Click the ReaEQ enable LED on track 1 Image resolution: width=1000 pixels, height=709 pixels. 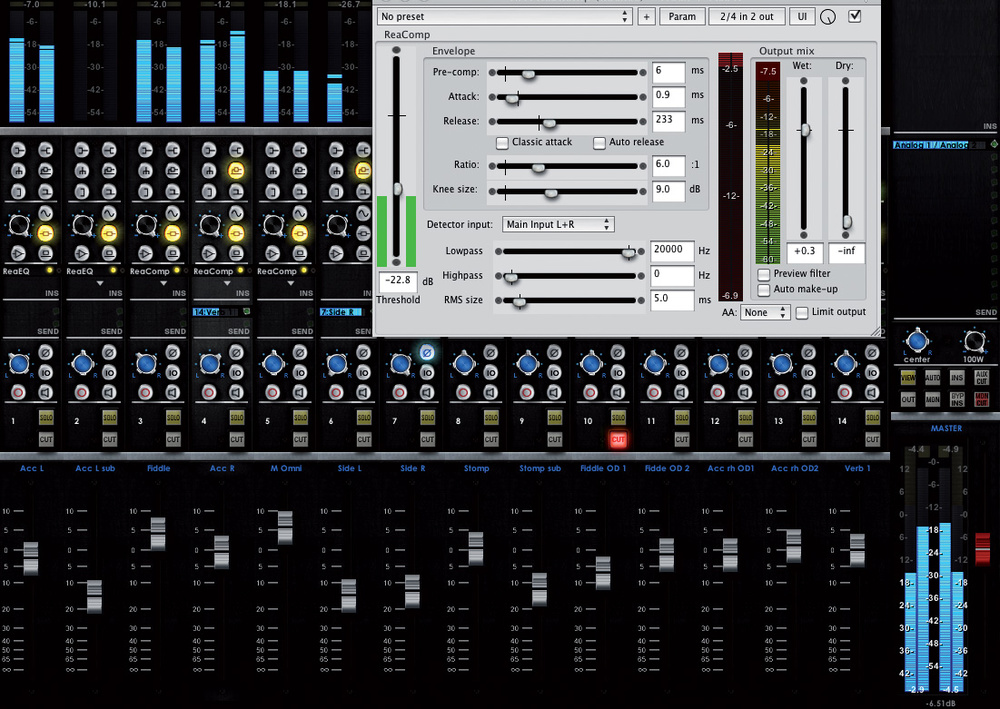tap(50, 271)
